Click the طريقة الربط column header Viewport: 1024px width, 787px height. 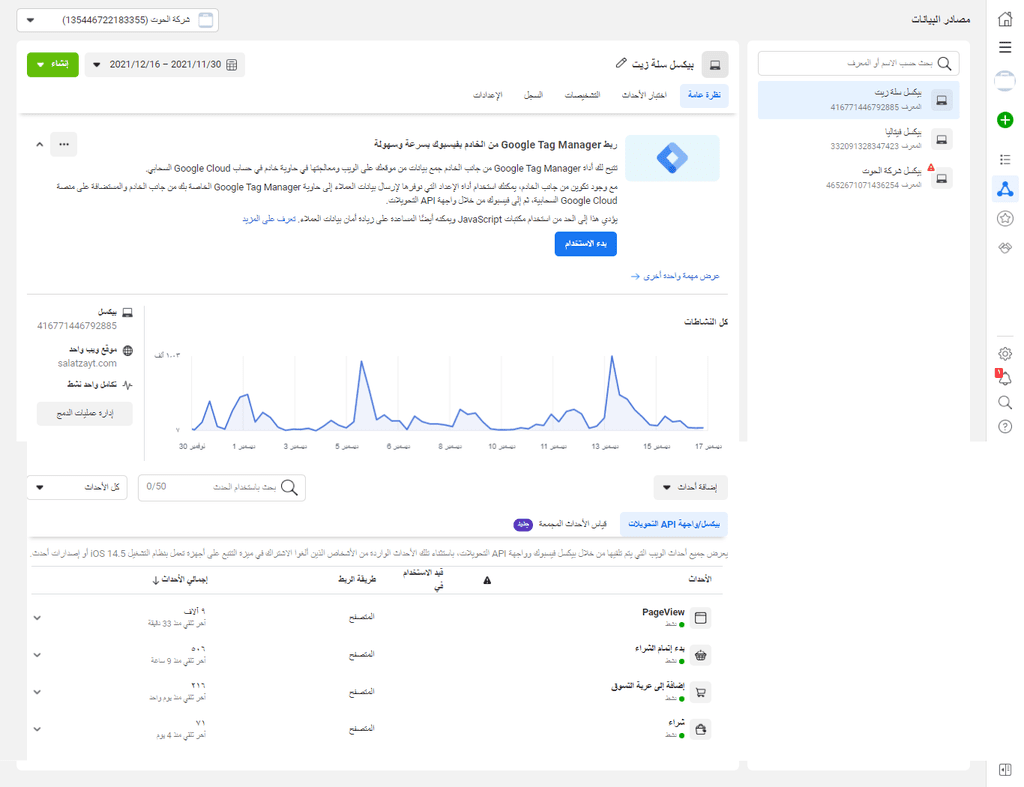click(x=357, y=579)
